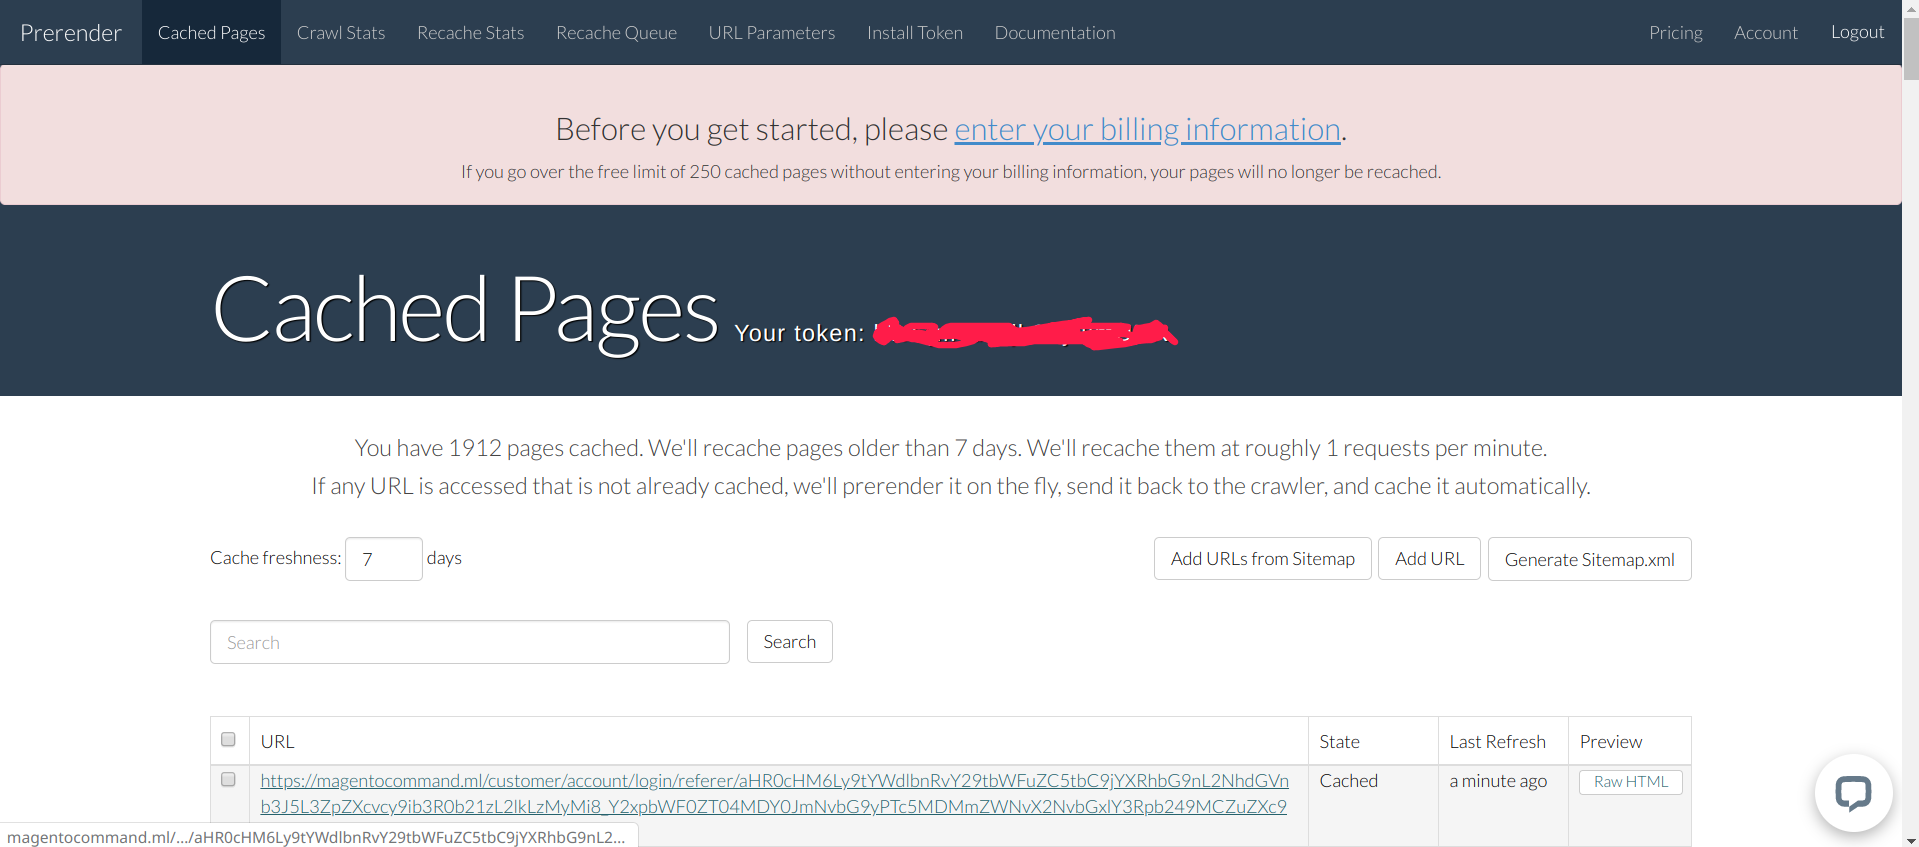Toggle the select-all checkbox in table header

pos(228,740)
